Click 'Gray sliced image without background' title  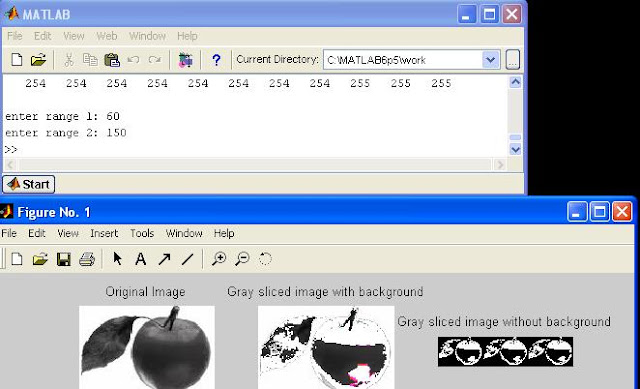click(x=504, y=322)
